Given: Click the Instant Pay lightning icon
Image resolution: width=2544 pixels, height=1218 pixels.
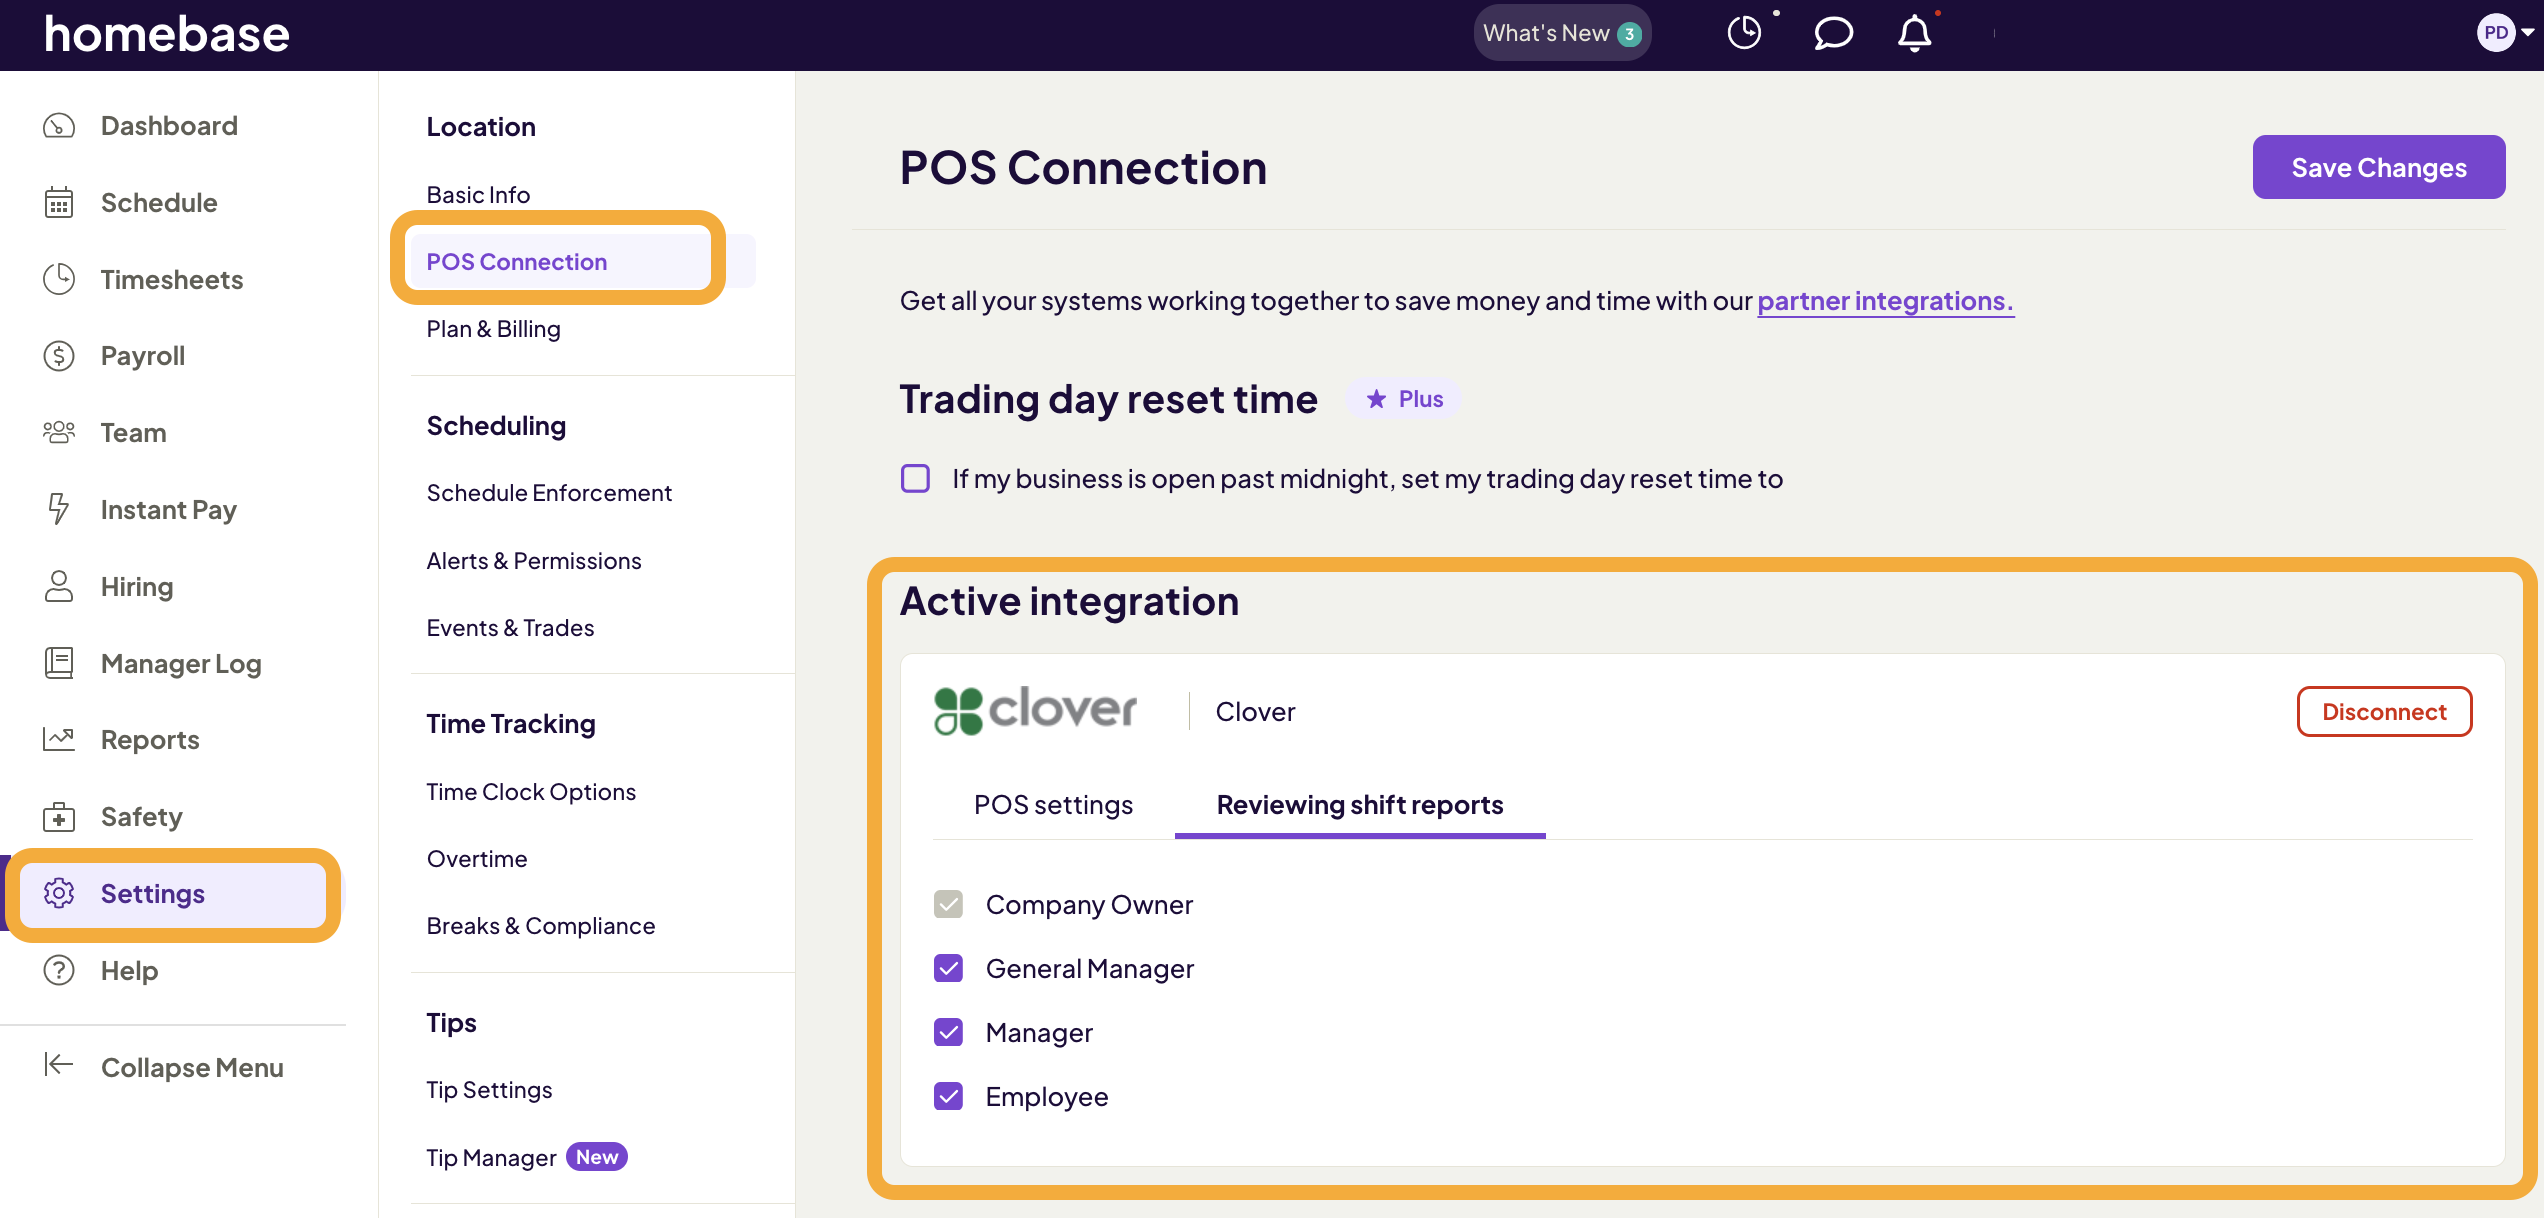Looking at the screenshot, I should (59, 510).
